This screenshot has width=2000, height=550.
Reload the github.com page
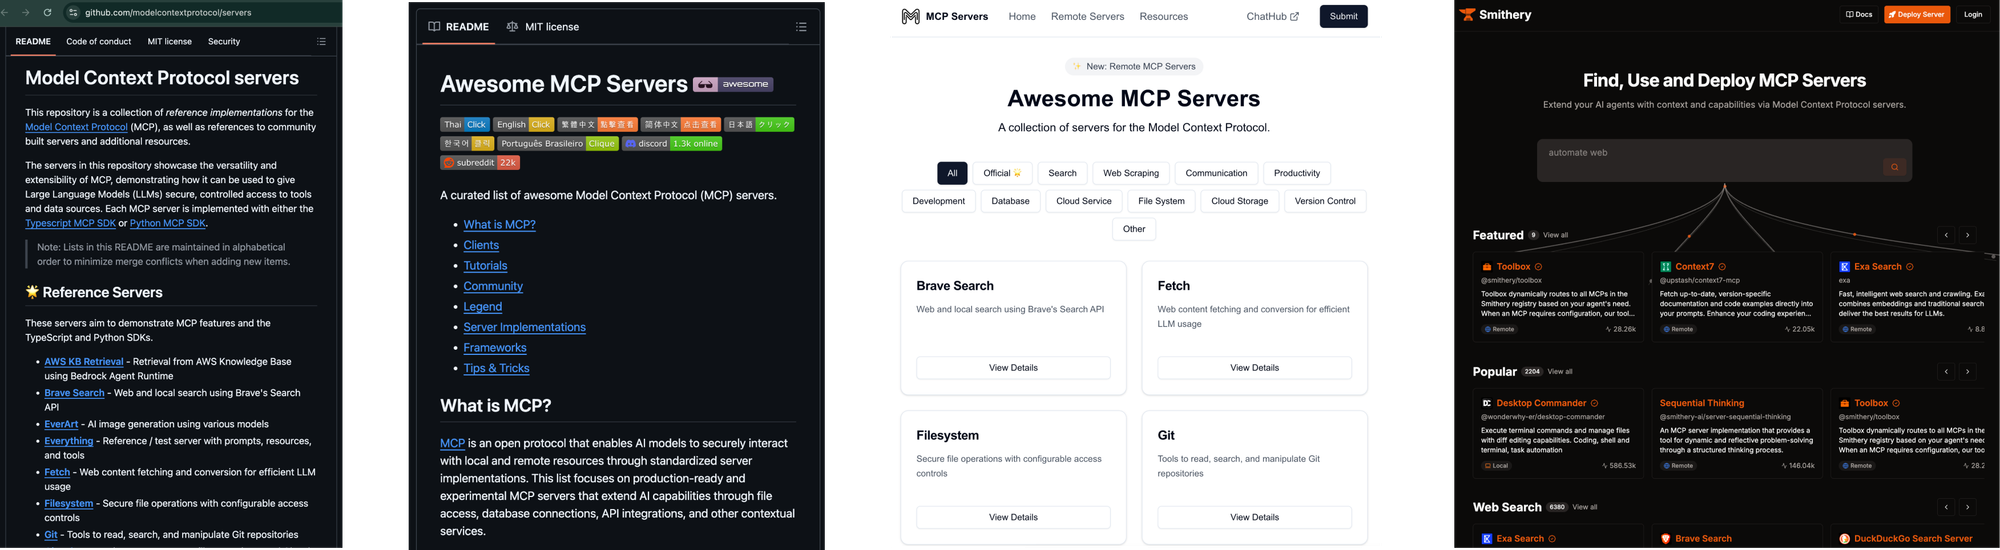pos(47,12)
